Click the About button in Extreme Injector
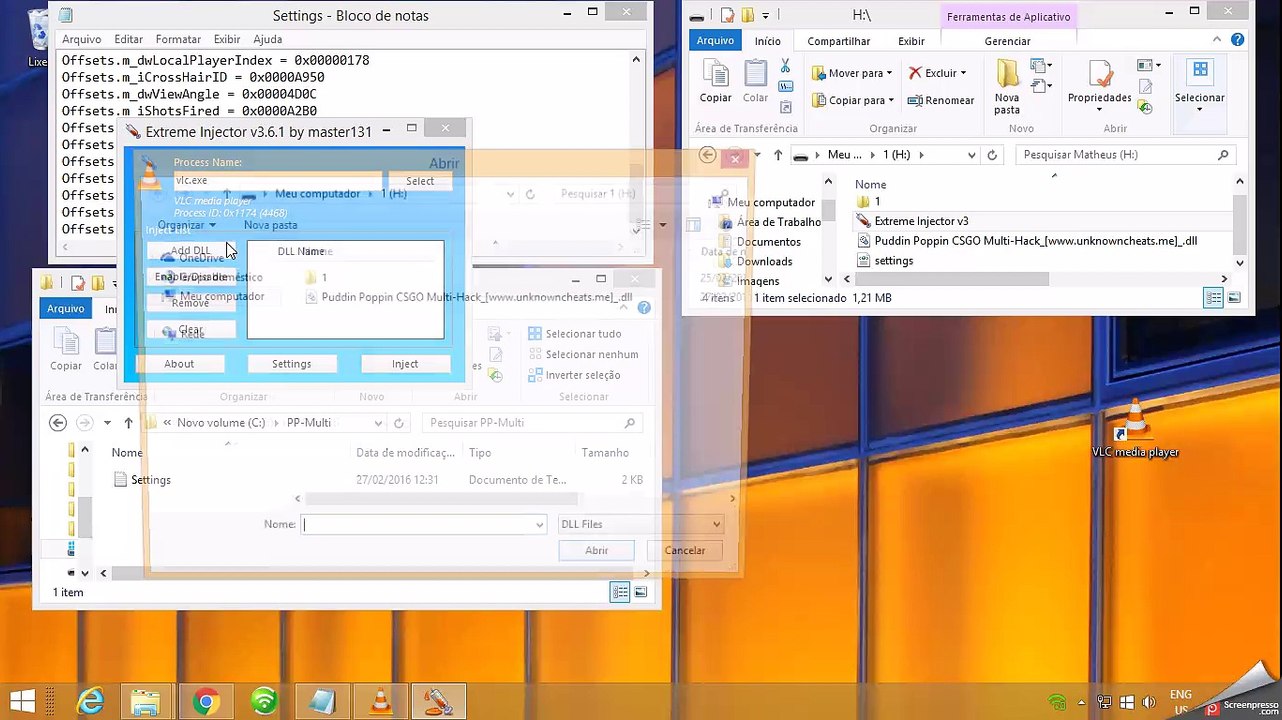 [179, 364]
